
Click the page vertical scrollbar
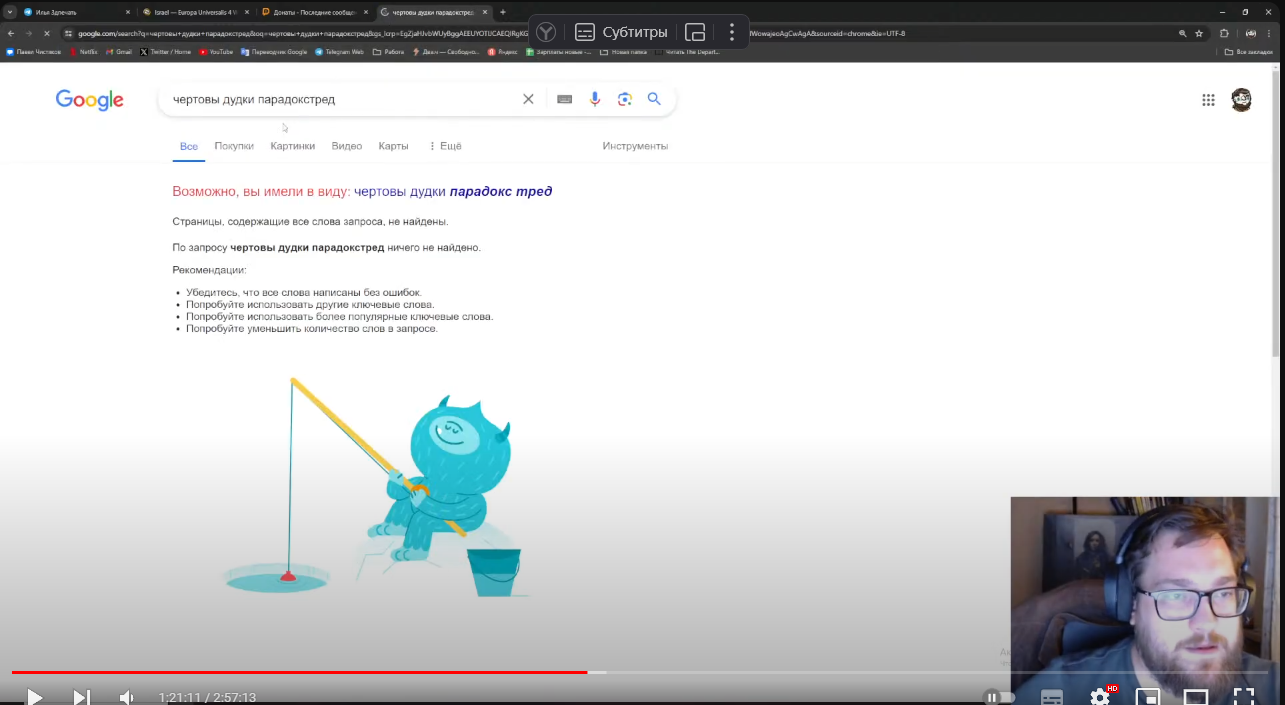[1275, 213]
